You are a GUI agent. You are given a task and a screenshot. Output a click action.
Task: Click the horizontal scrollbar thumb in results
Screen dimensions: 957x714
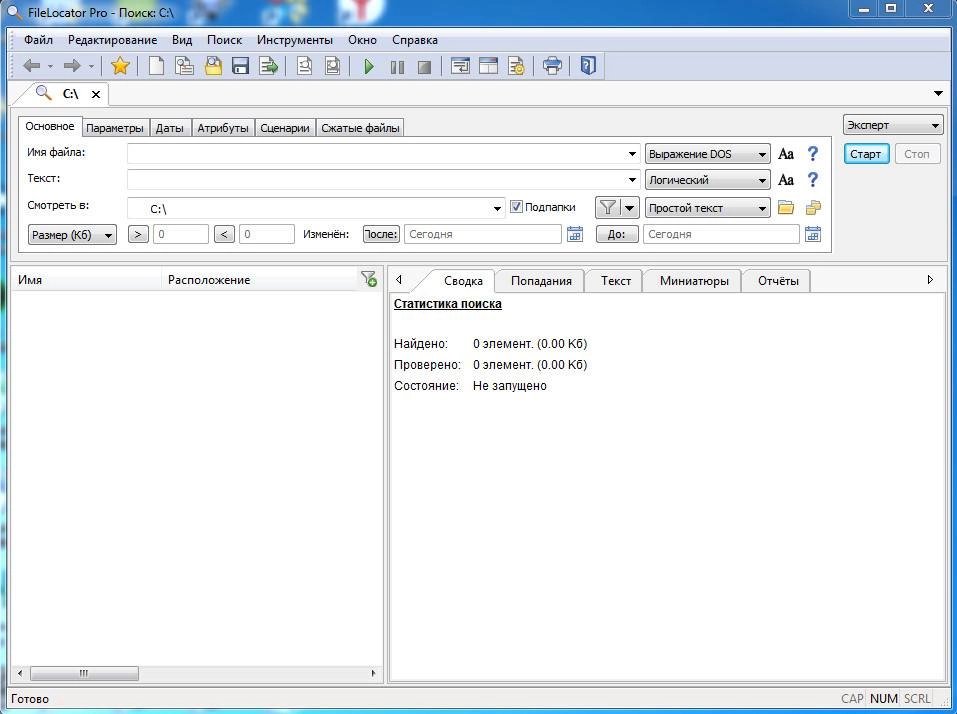pyautogui.click(x=84, y=673)
